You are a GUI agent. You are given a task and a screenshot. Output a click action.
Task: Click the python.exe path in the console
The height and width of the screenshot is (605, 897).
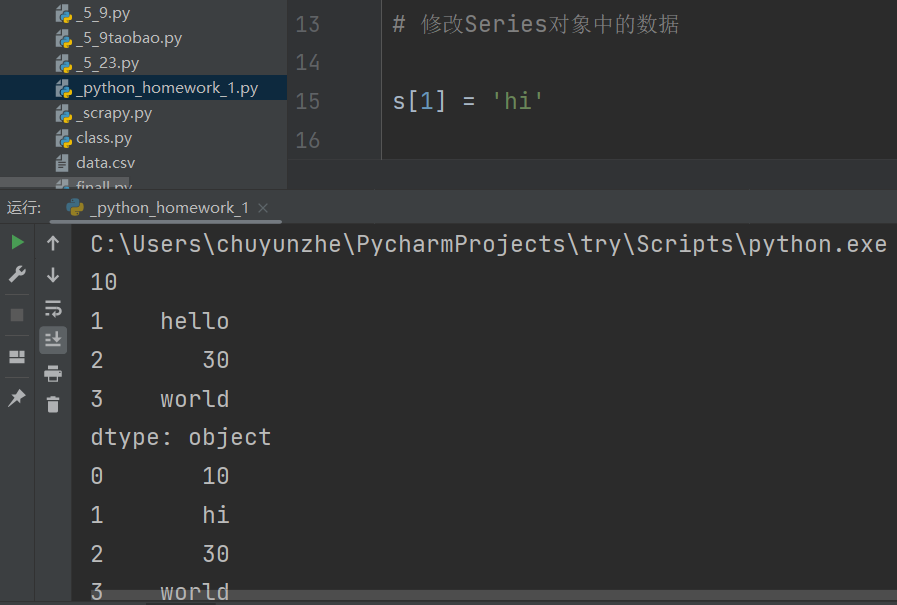click(x=488, y=244)
